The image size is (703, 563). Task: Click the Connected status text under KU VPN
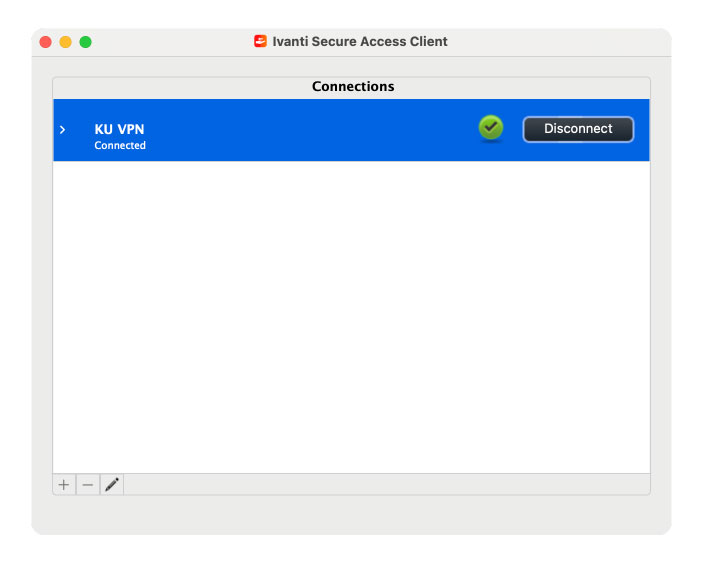[120, 146]
